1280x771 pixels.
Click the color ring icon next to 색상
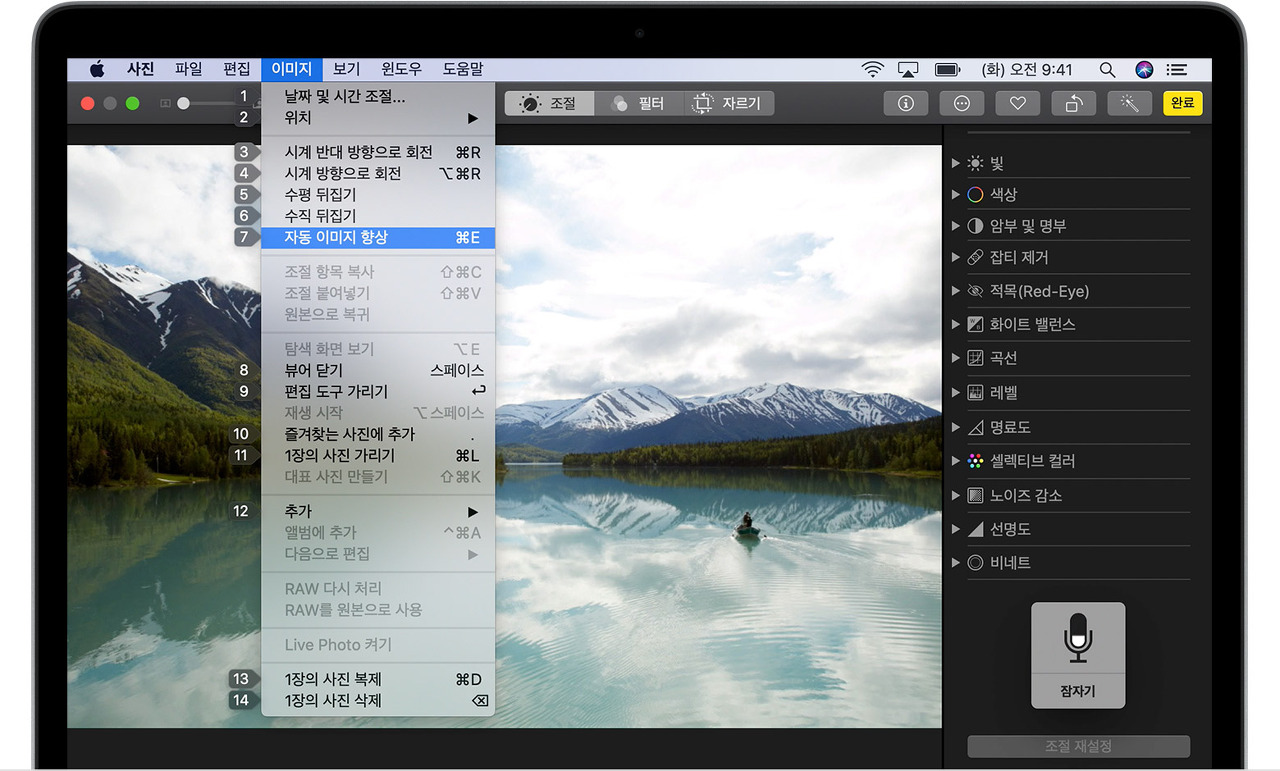tap(975, 194)
